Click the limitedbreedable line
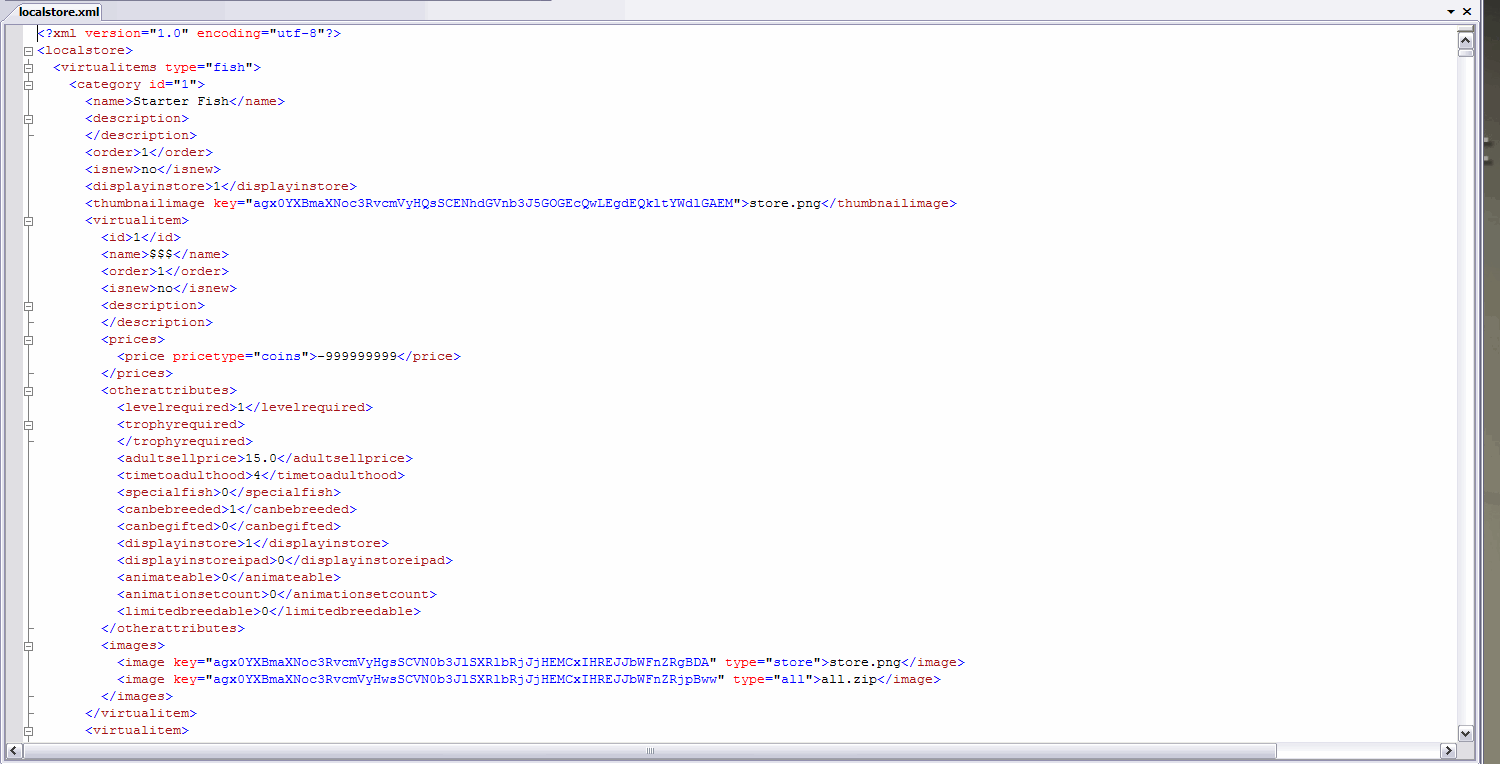 (x=269, y=611)
